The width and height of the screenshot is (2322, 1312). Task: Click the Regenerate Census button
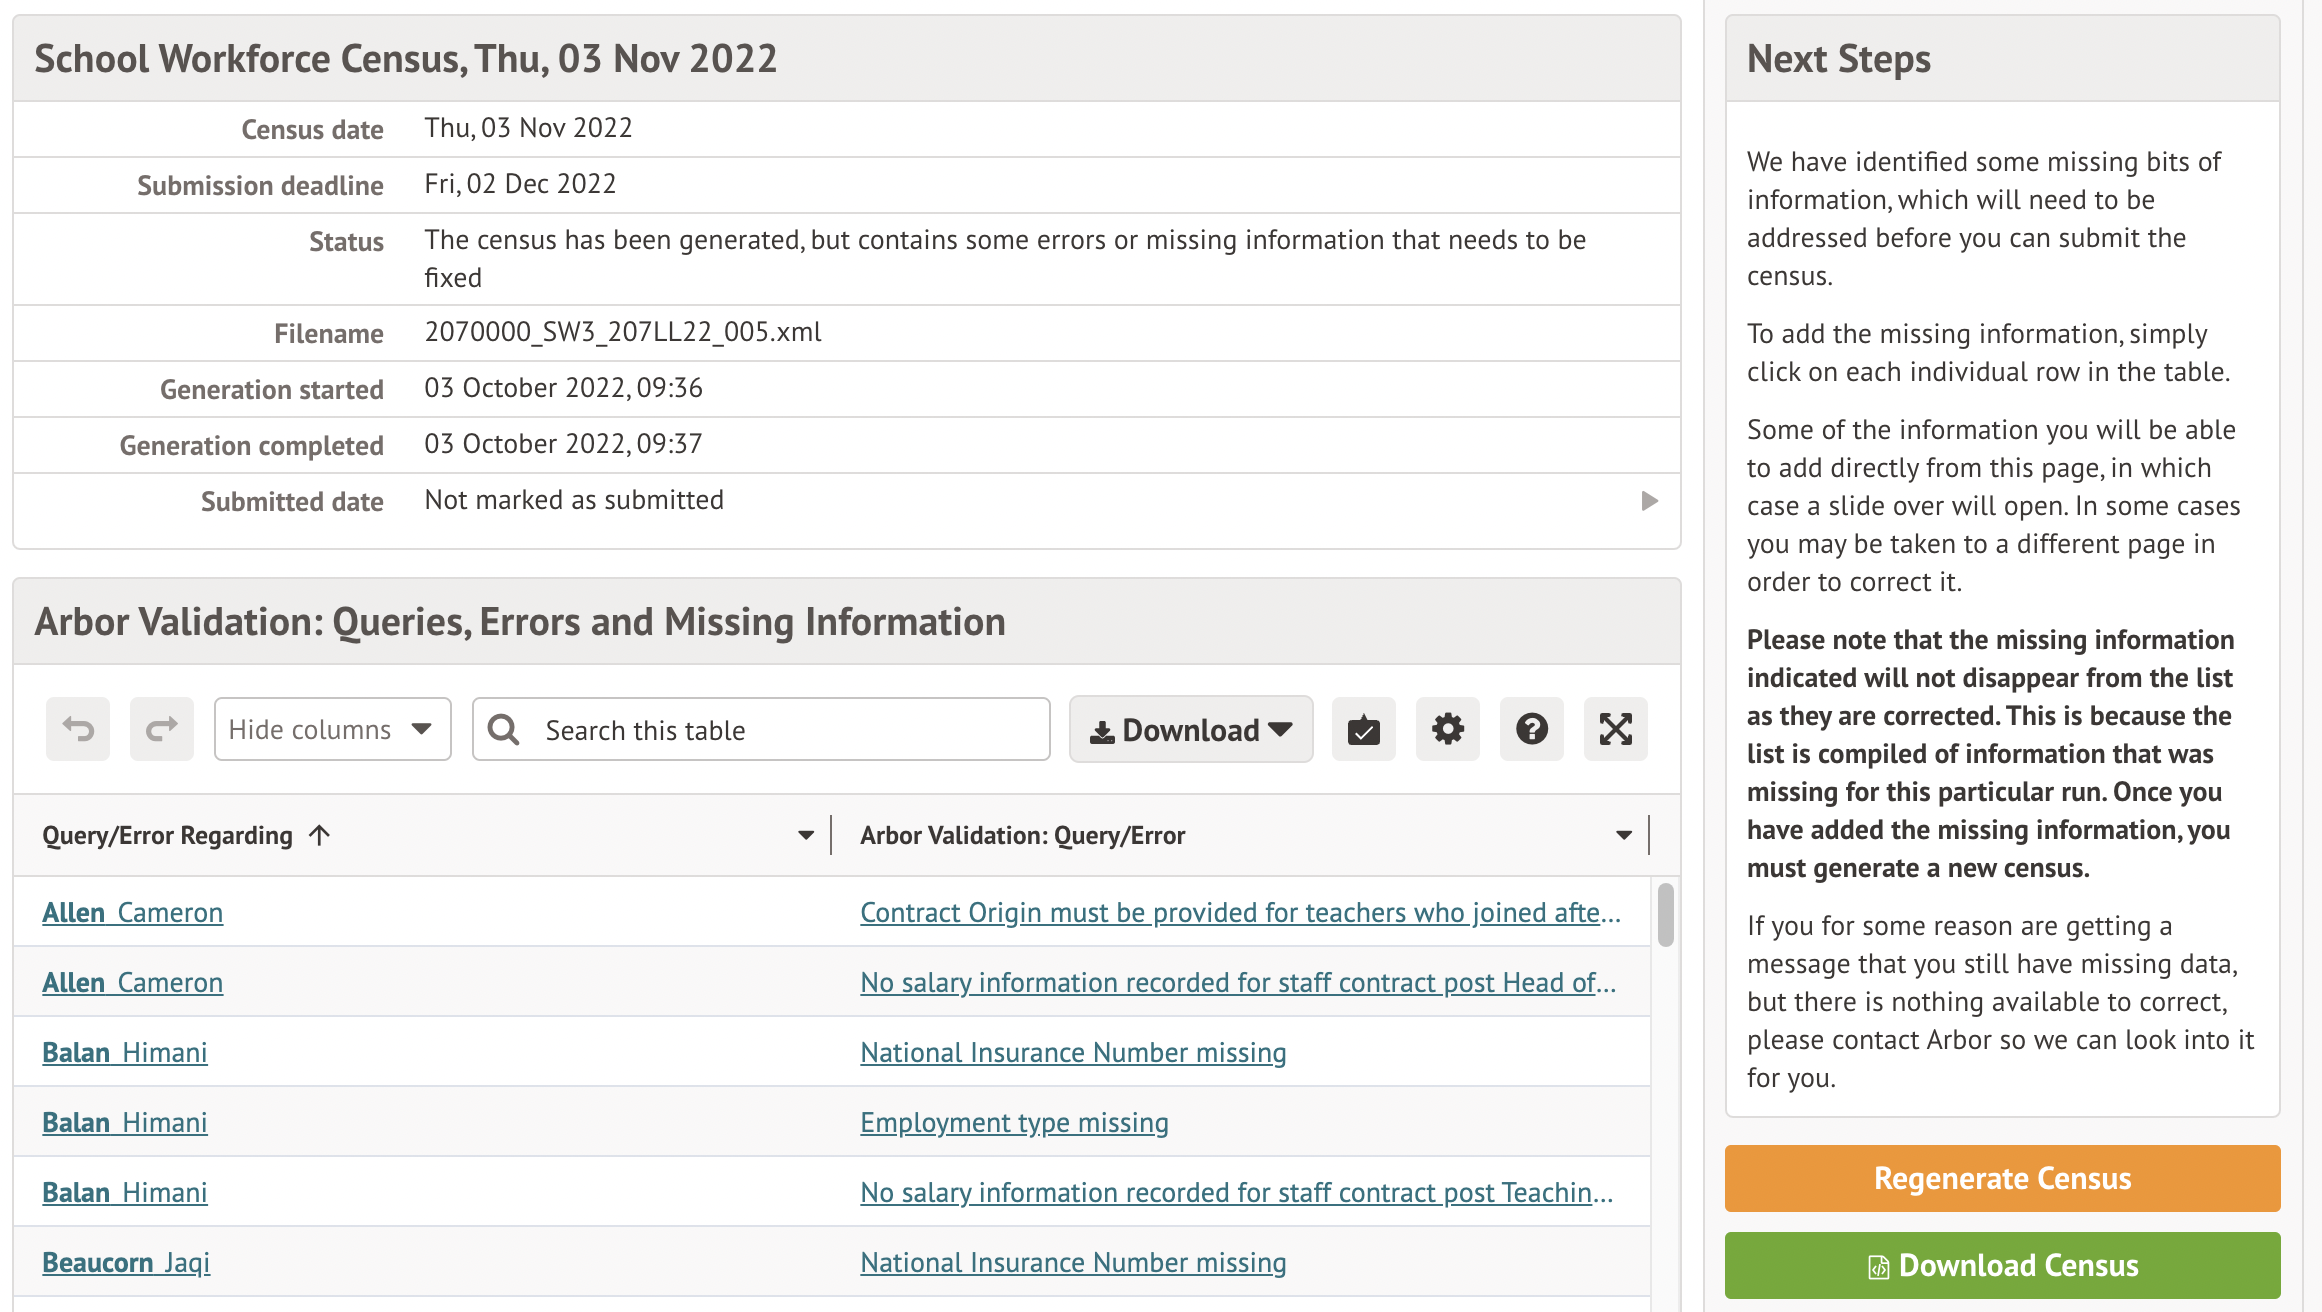(x=2002, y=1178)
